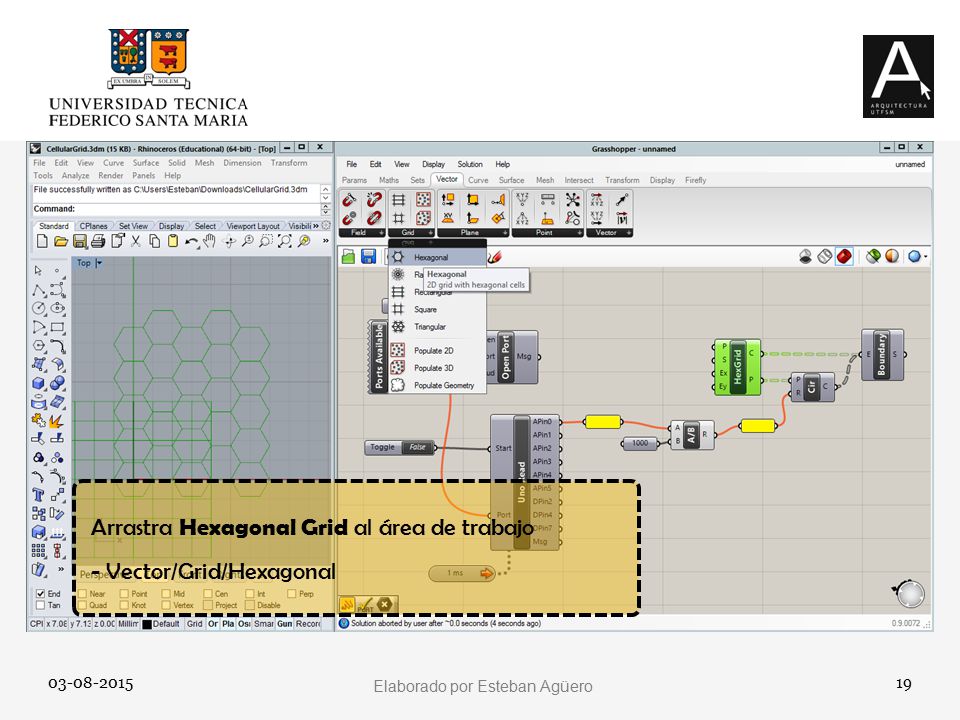Expand the Vector panel at its label bar

coord(609,233)
